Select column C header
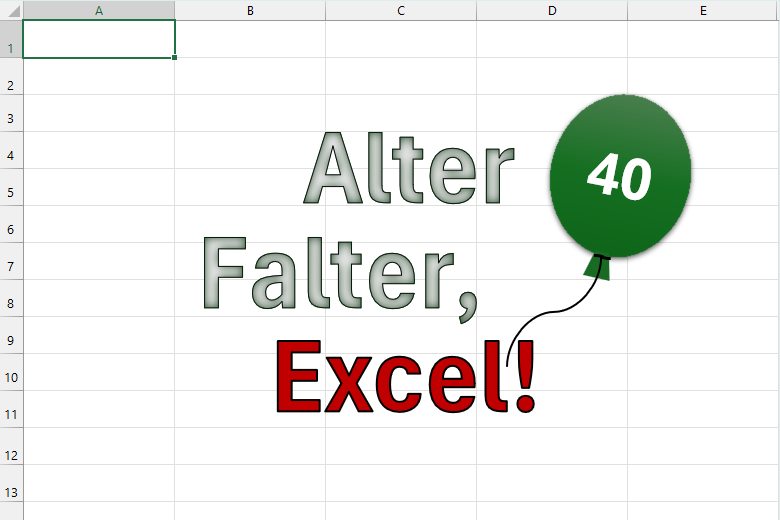This screenshot has height=520, width=780. pos(401,10)
